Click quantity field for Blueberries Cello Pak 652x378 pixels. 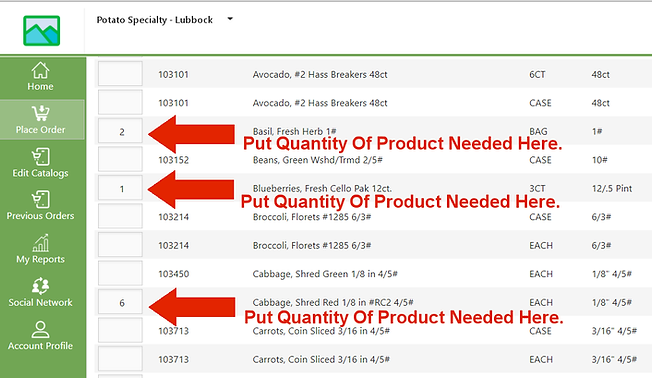pos(120,188)
